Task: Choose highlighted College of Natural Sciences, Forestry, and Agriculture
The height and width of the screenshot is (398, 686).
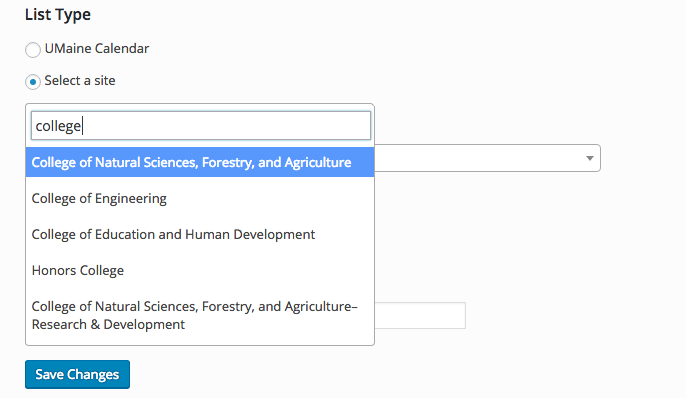Action: pyautogui.click(x=200, y=162)
